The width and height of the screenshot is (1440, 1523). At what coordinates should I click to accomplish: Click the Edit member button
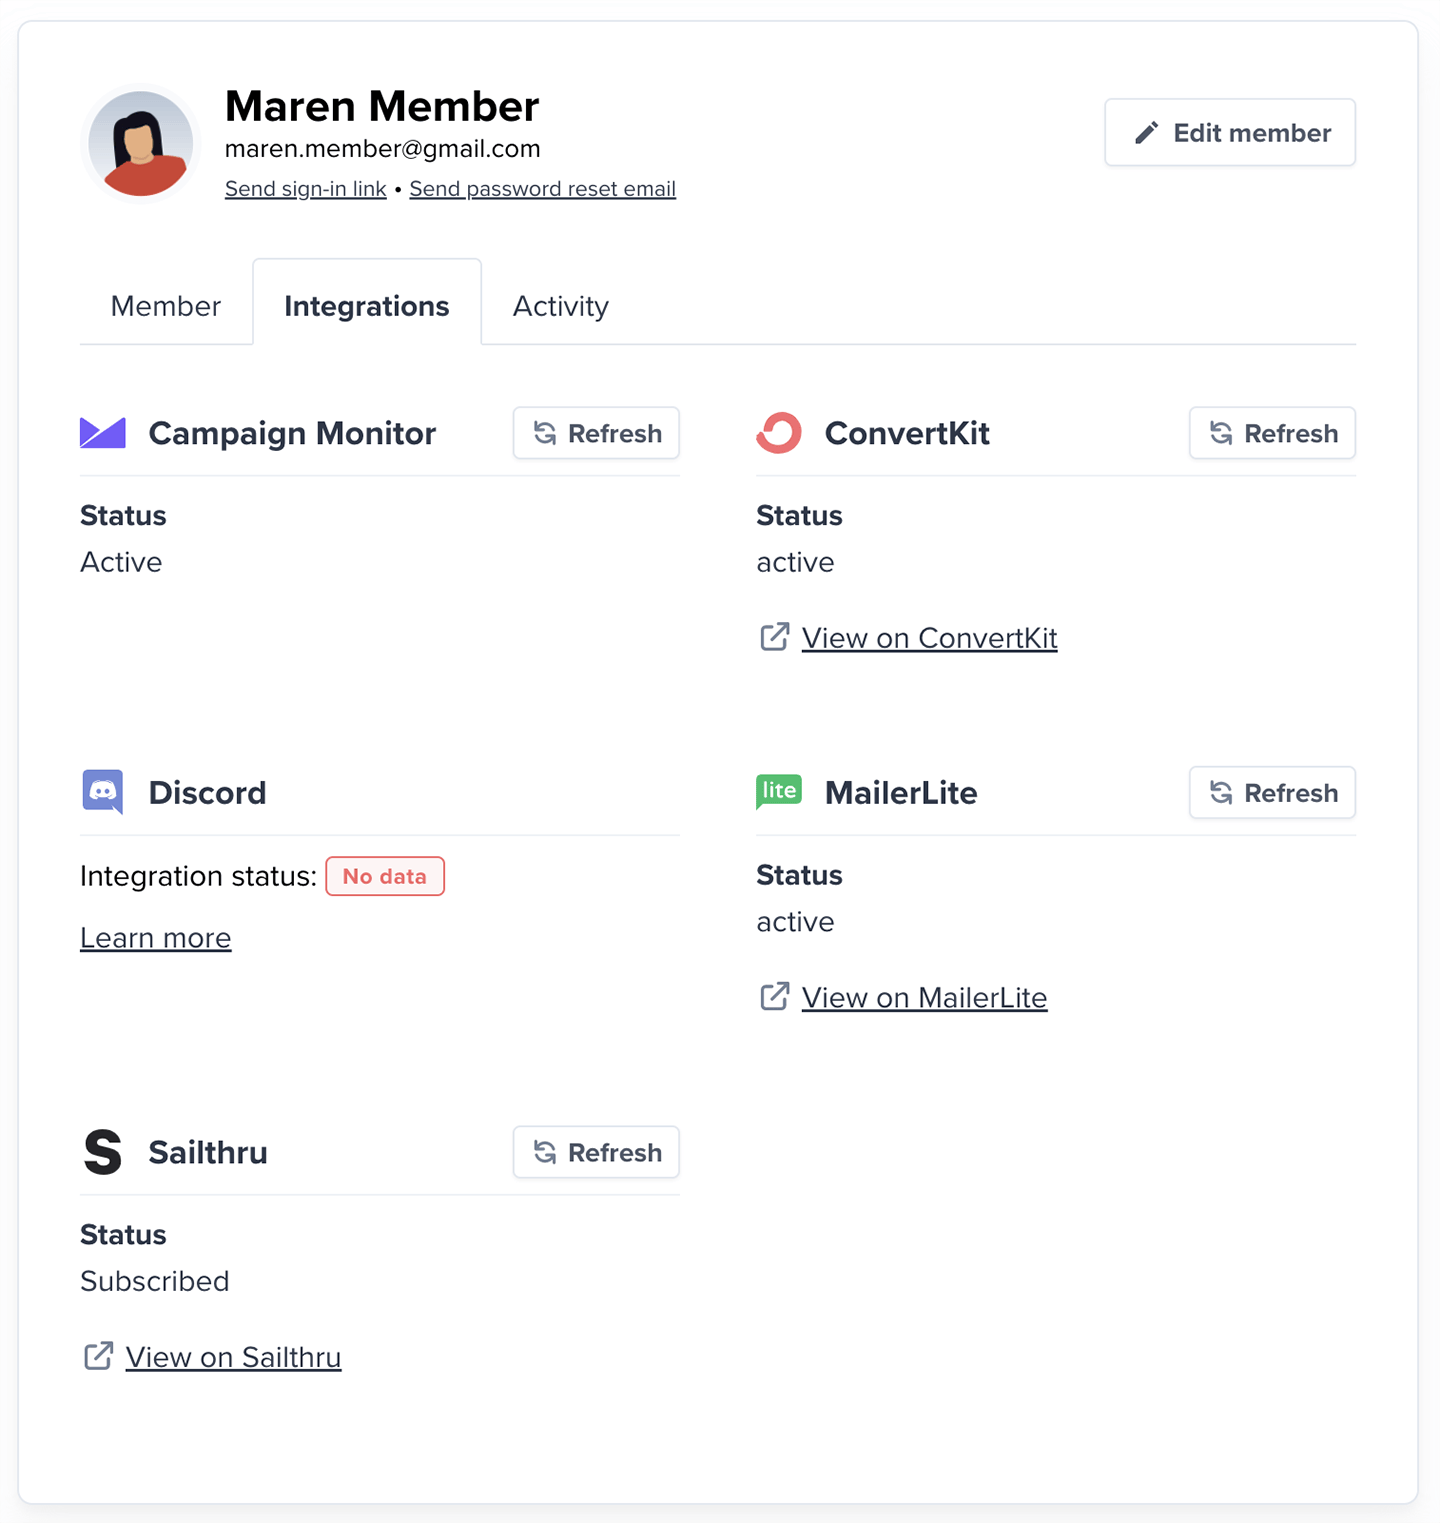pyautogui.click(x=1229, y=132)
